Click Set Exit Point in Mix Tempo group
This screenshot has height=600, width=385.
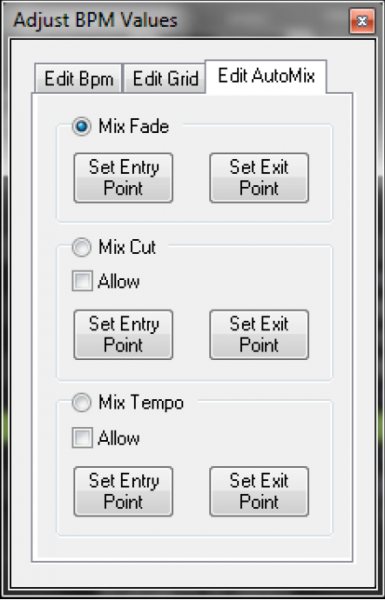click(x=259, y=492)
